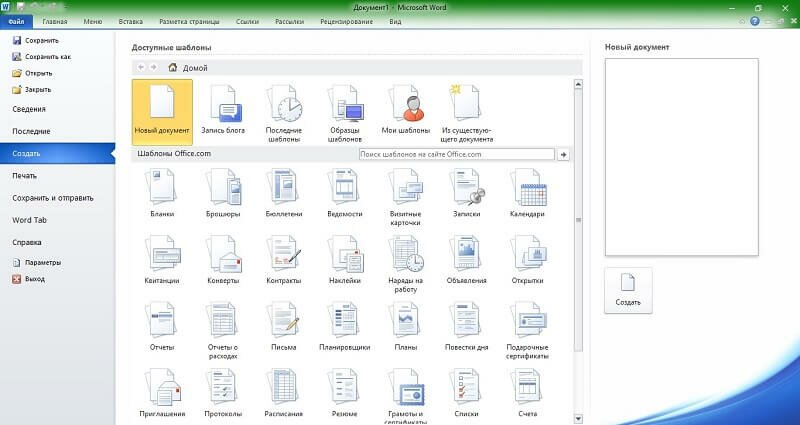Click the template list scroll down arrow

click(x=578, y=419)
